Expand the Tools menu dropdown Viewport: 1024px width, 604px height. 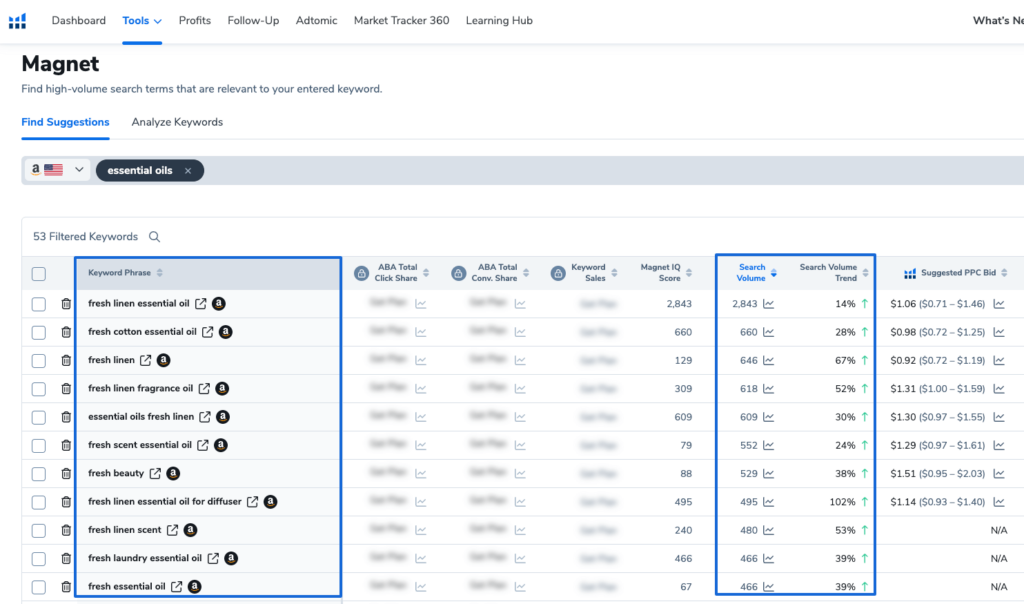tap(142, 21)
